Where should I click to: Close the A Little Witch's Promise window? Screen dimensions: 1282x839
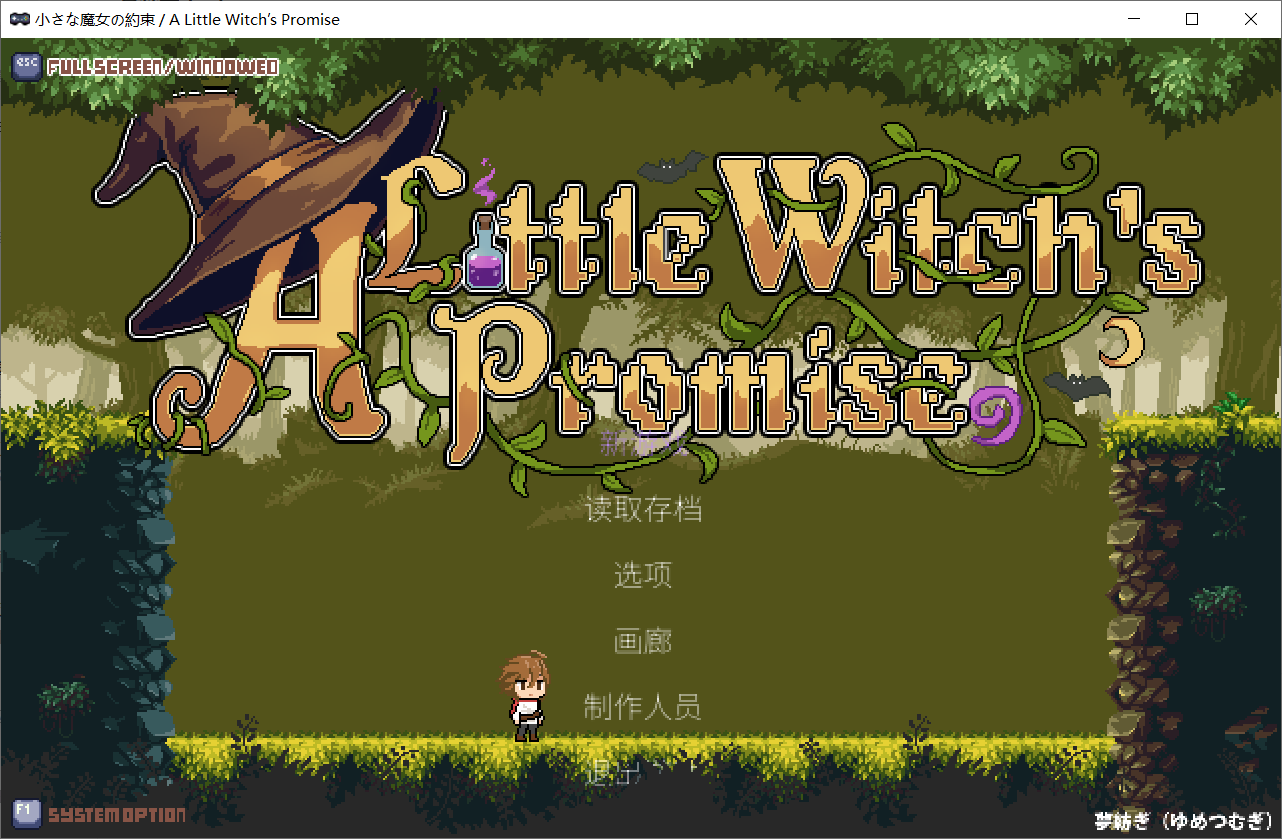1251,19
